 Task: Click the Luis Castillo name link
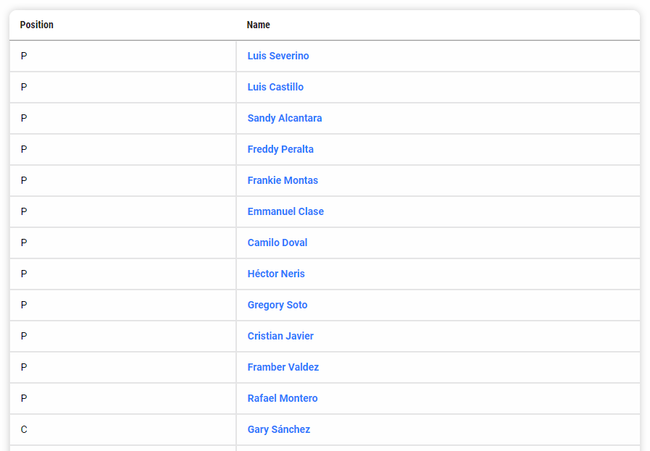tap(275, 87)
